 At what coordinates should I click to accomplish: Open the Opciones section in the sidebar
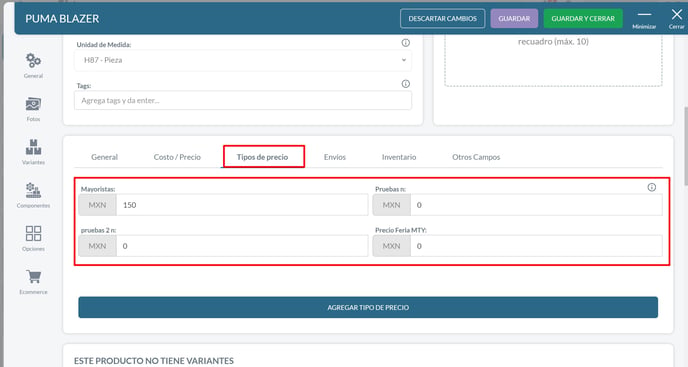[x=33, y=238]
